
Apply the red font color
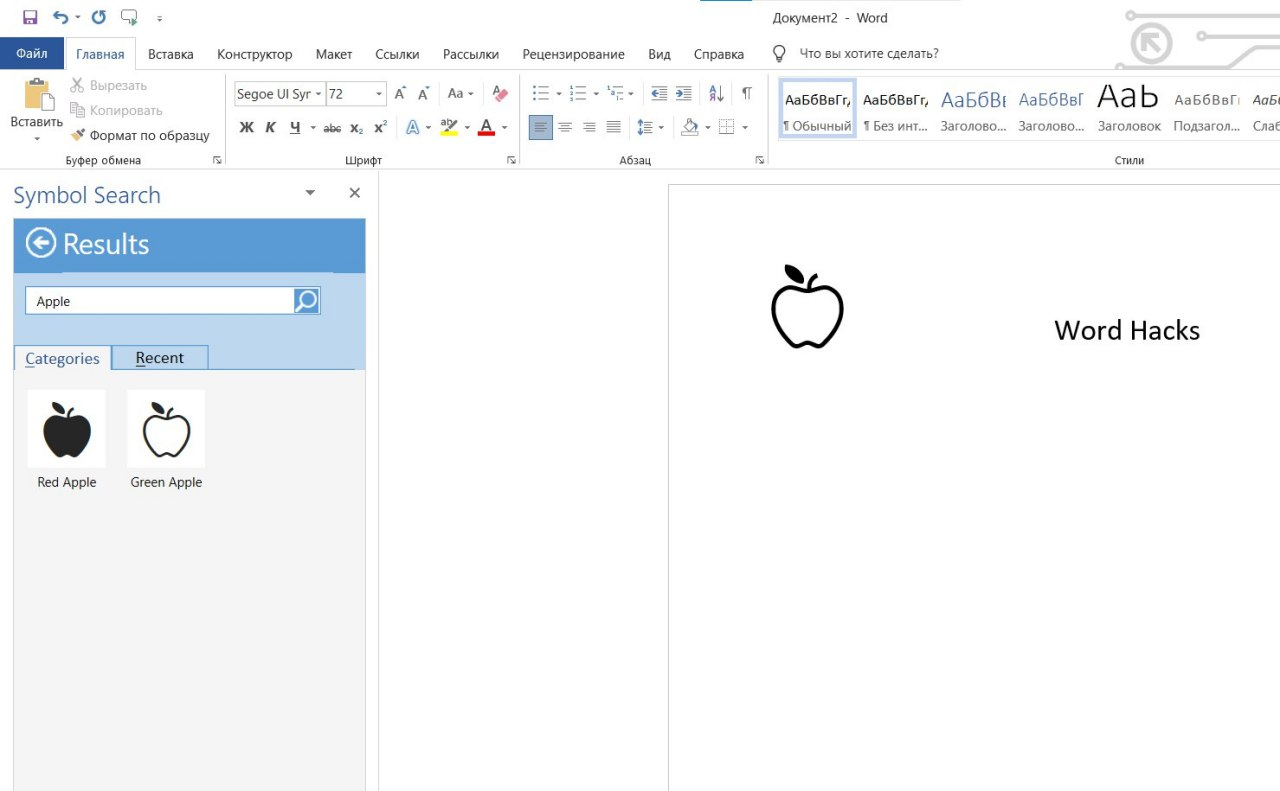tap(487, 128)
